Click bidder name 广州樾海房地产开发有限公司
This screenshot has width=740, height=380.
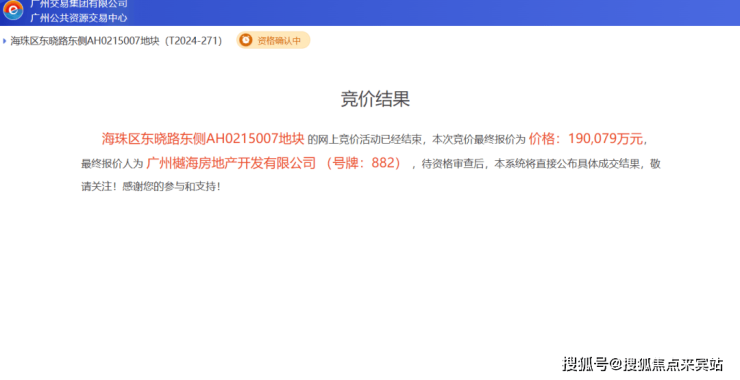231,163
